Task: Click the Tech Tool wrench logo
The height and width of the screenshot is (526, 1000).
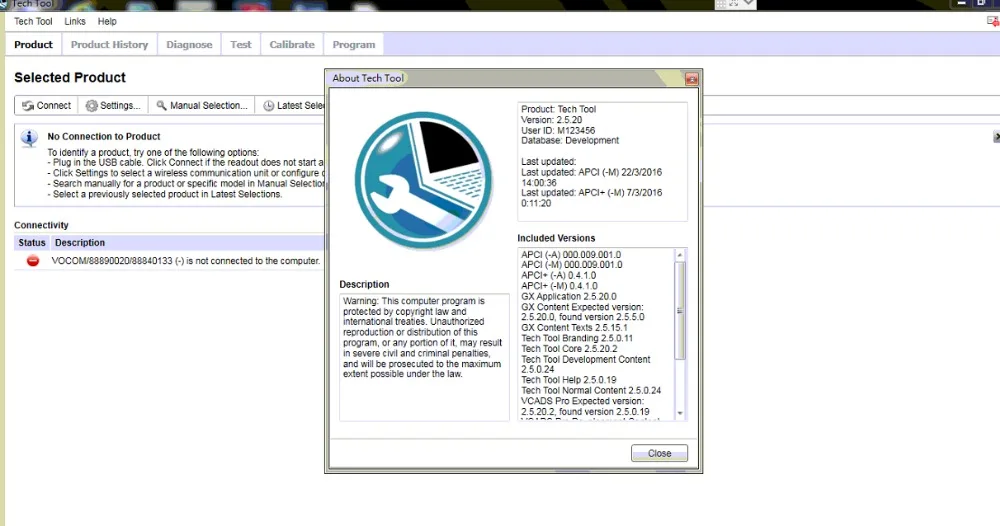Action: coord(423,180)
